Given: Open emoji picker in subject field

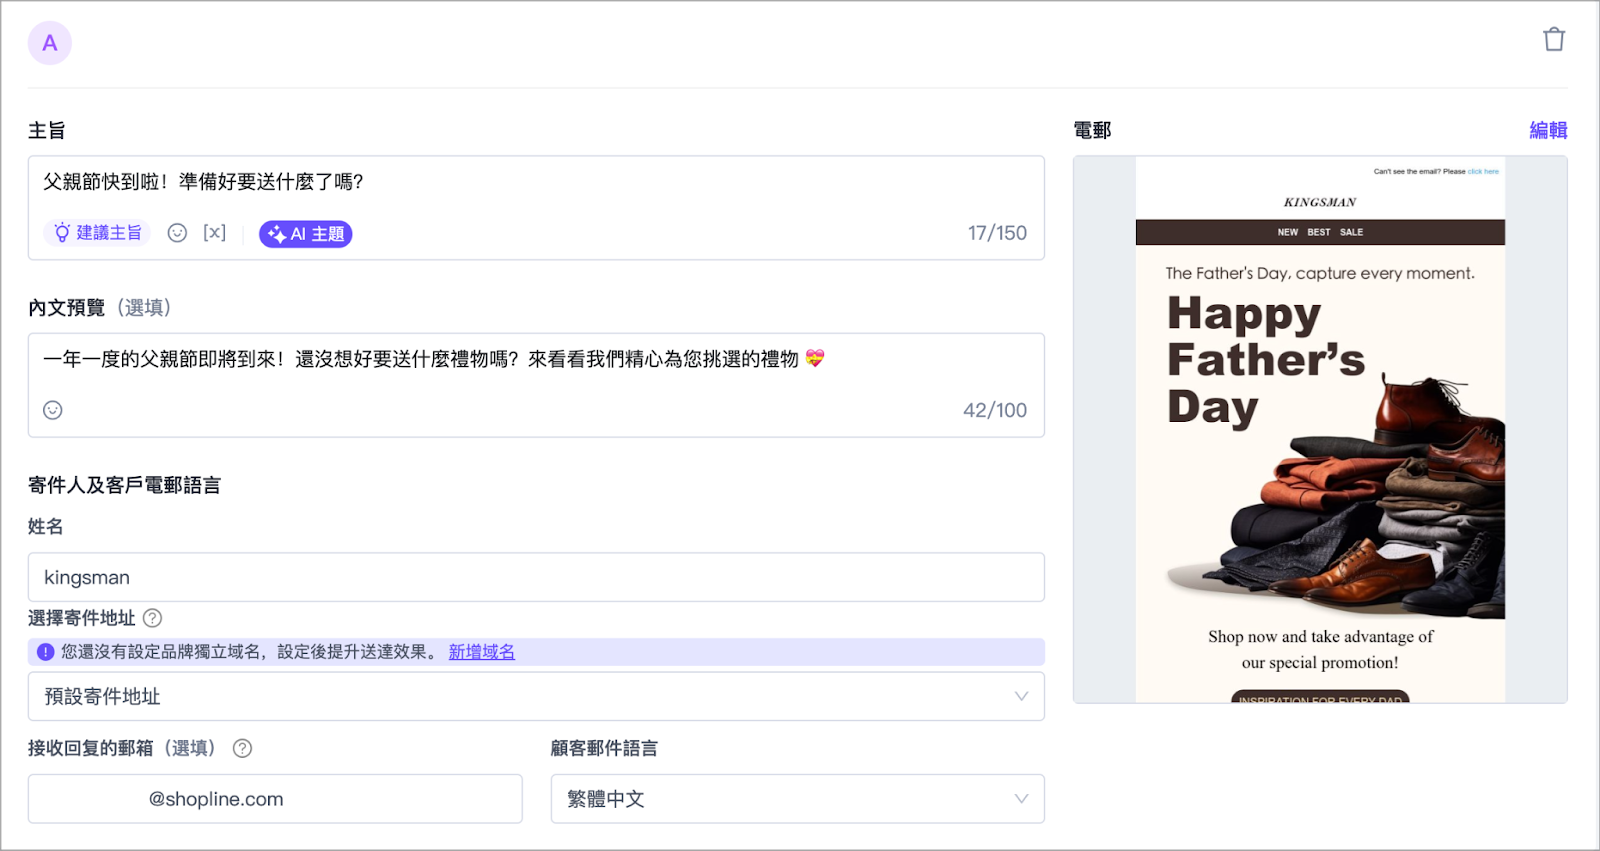Looking at the screenshot, I should point(177,233).
